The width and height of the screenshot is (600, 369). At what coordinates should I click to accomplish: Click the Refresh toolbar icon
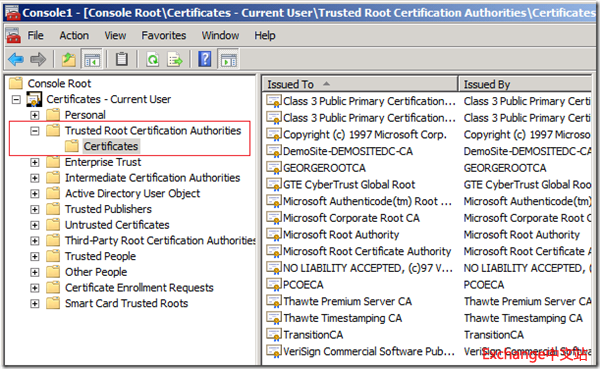click(x=153, y=59)
